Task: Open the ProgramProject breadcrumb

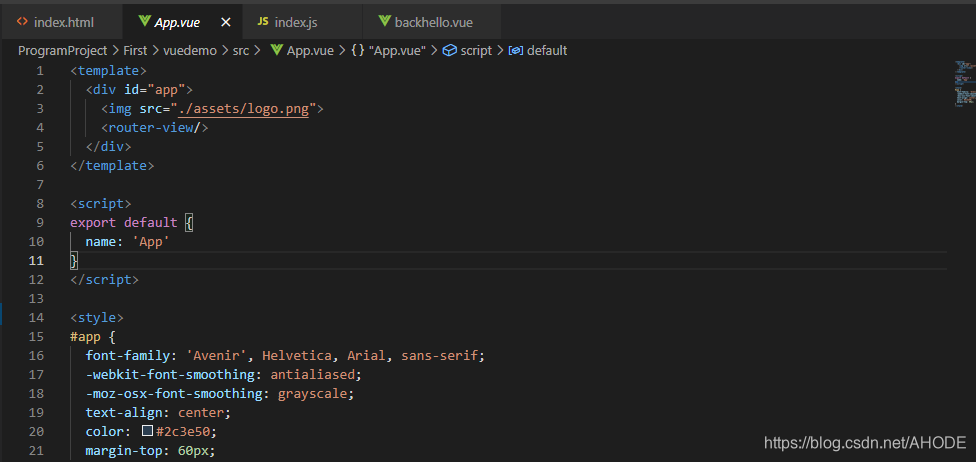Action: pyautogui.click(x=63, y=50)
